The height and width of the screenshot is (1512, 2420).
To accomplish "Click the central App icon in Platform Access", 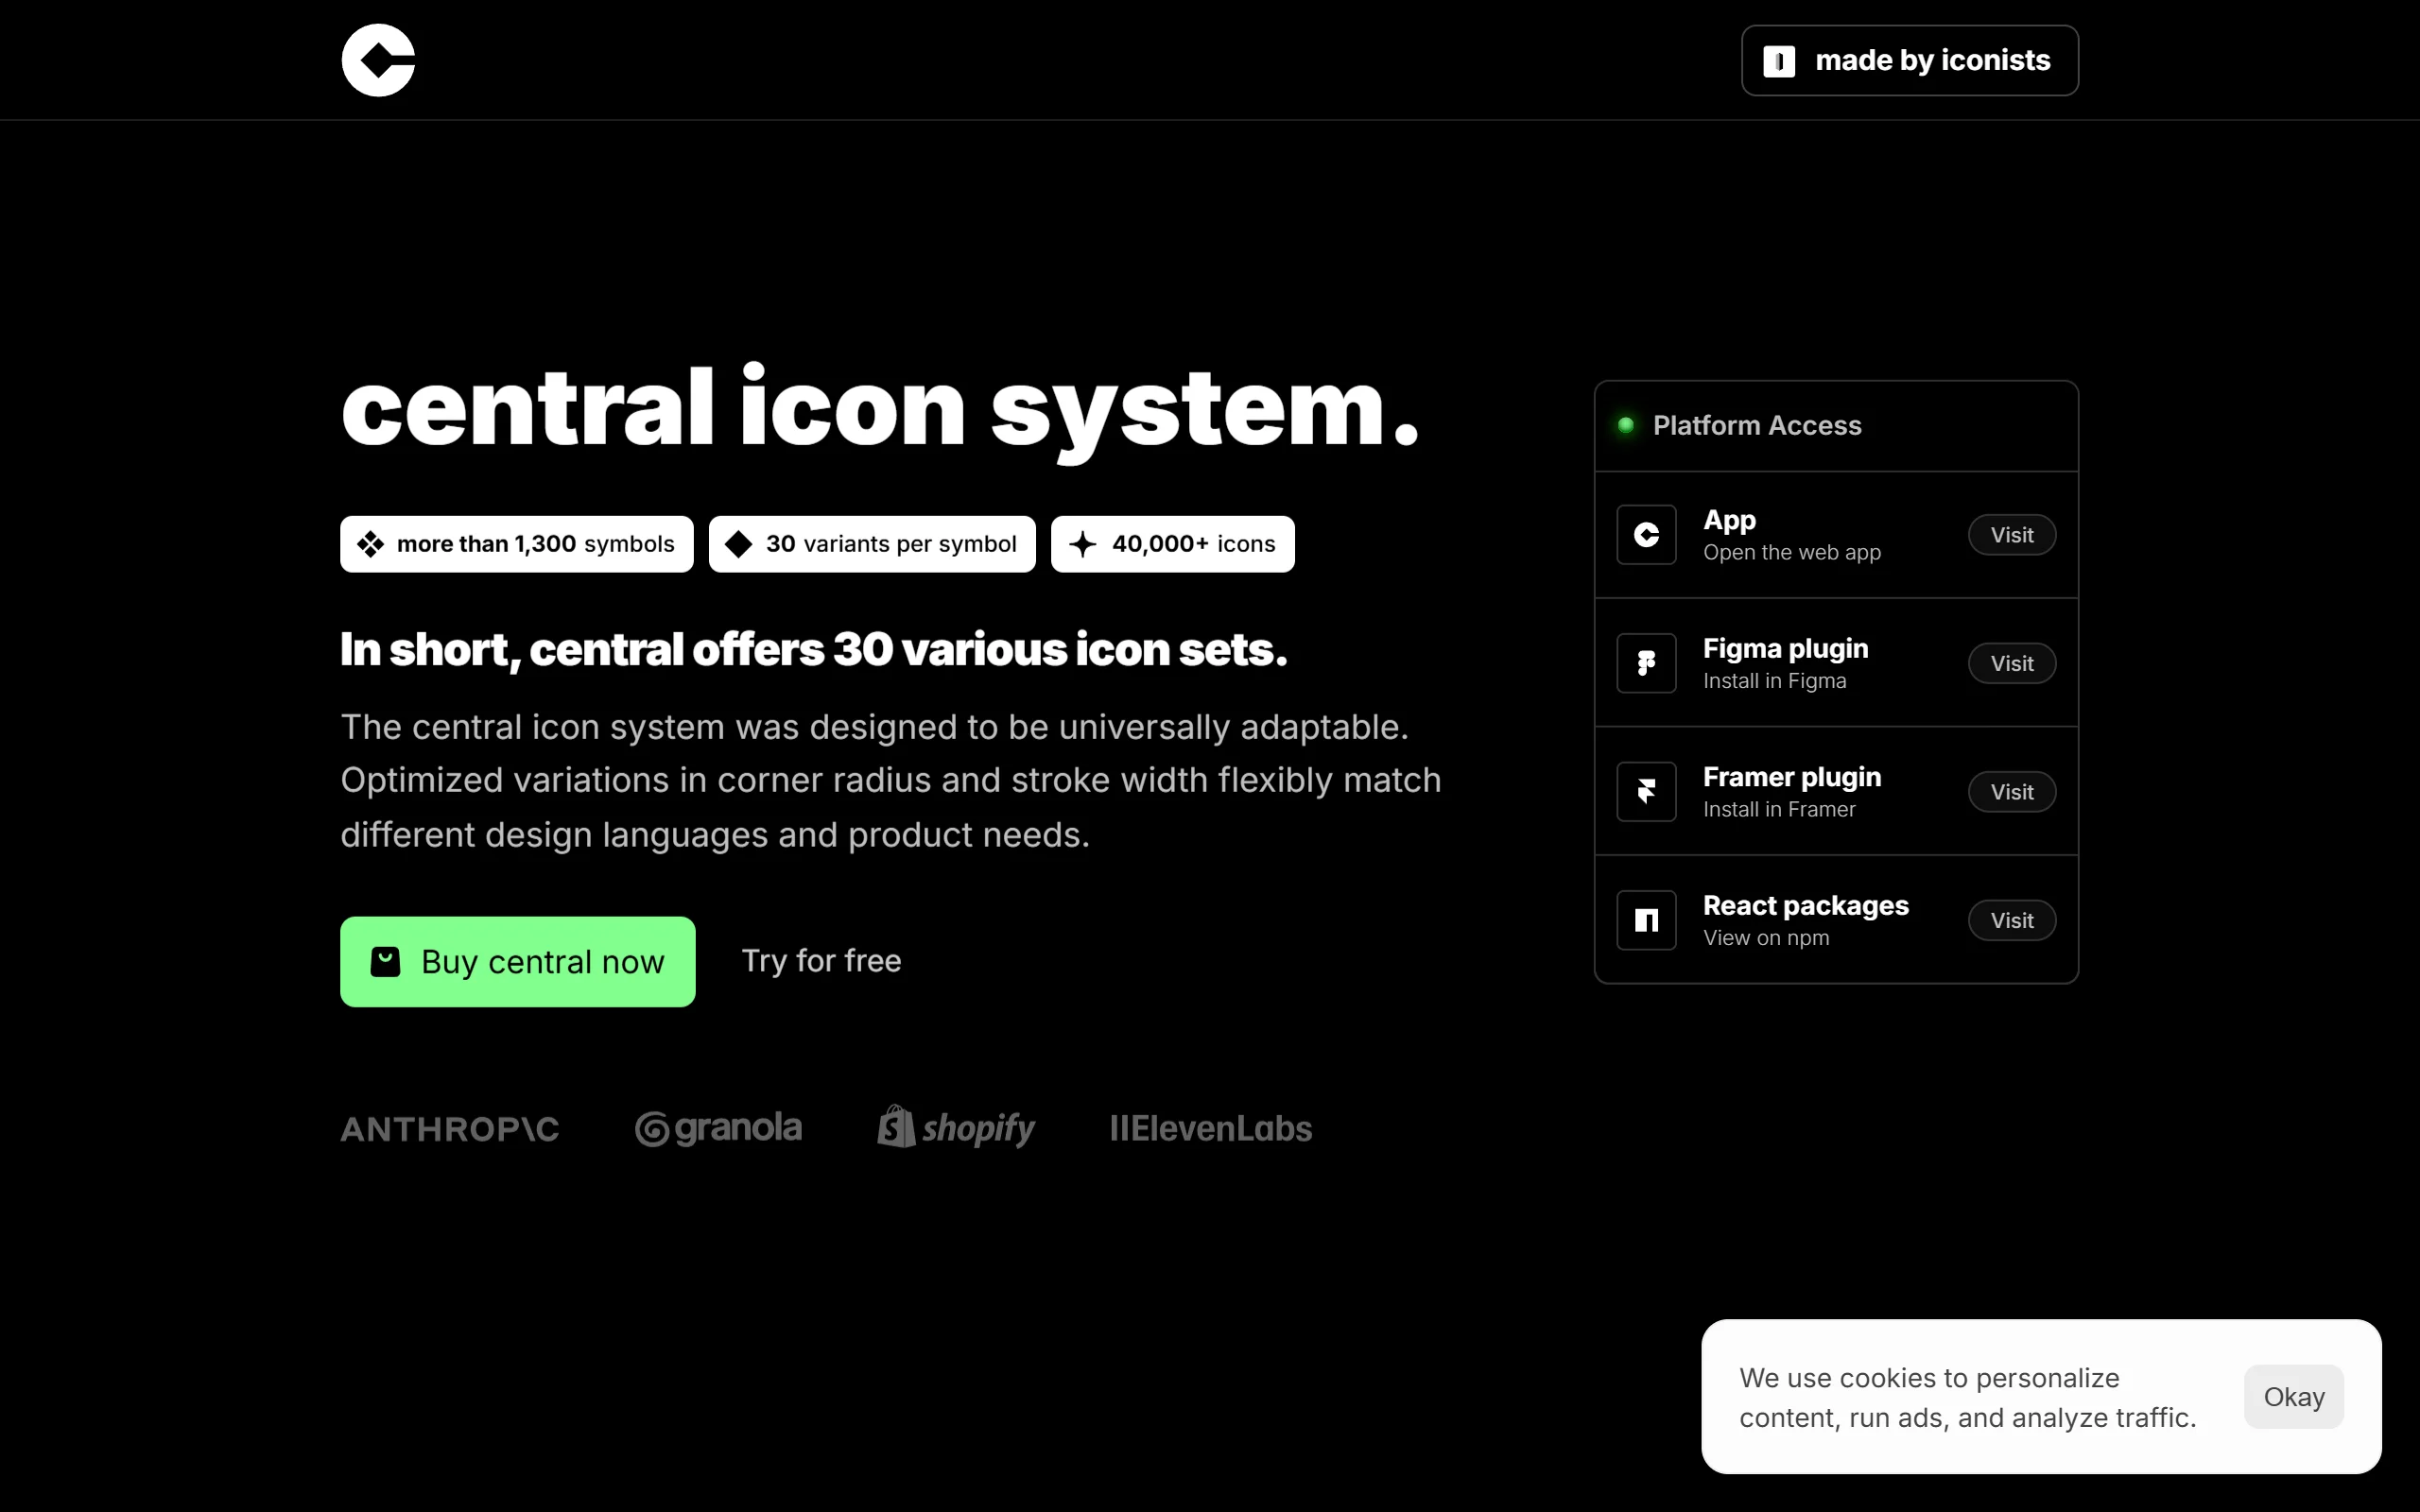I will tap(1647, 535).
